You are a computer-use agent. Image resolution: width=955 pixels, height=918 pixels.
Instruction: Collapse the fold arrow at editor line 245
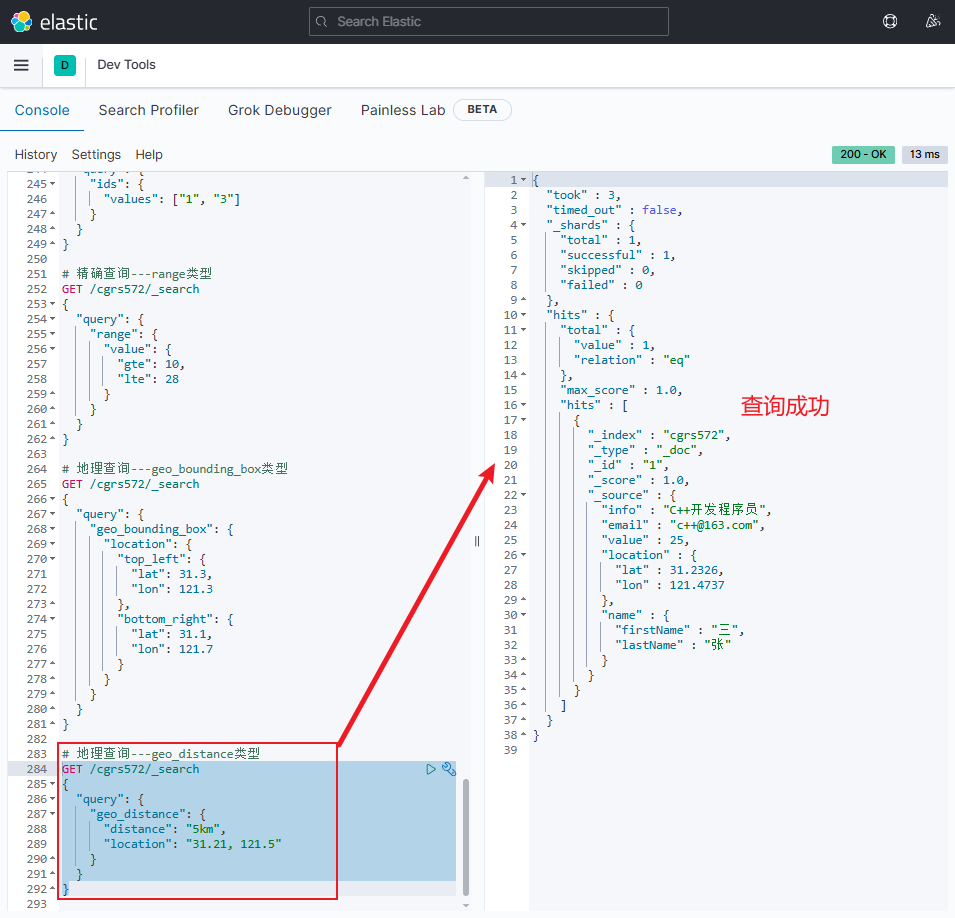pos(52,184)
